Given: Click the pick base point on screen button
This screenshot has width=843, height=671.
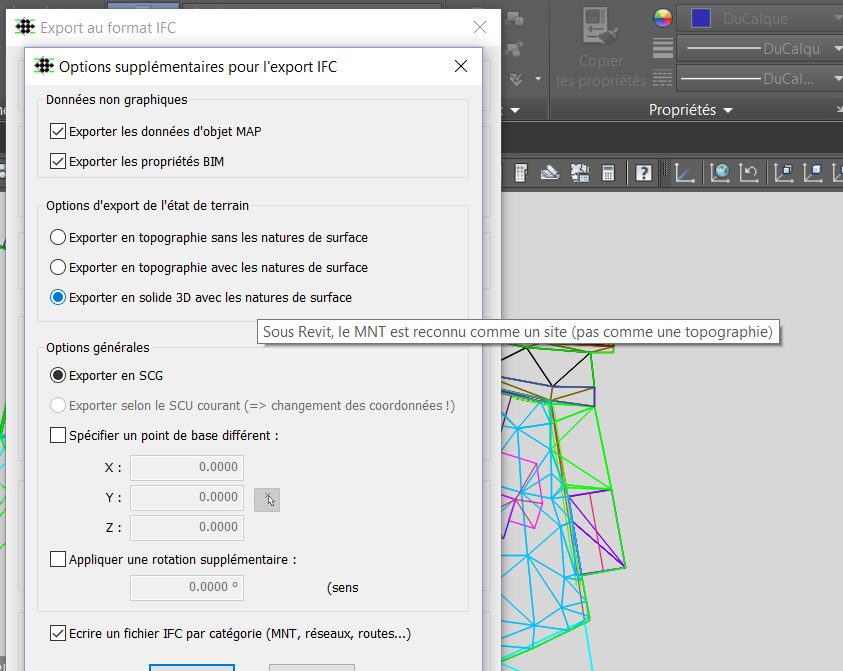Looking at the screenshot, I should (x=267, y=500).
